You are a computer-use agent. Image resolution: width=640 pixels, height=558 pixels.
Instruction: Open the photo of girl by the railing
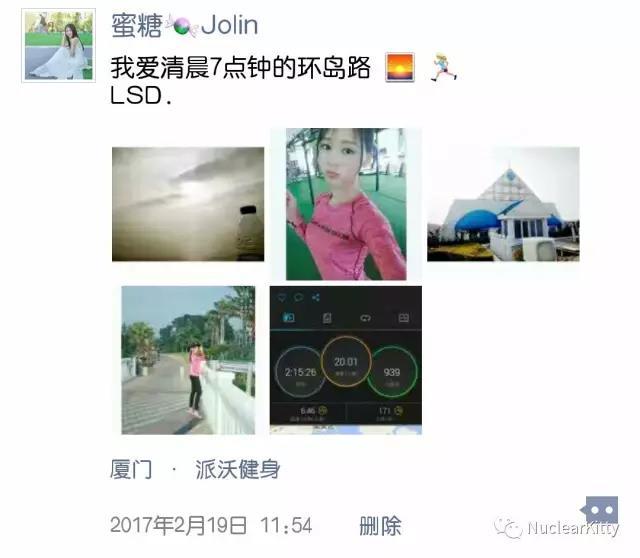click(x=188, y=360)
